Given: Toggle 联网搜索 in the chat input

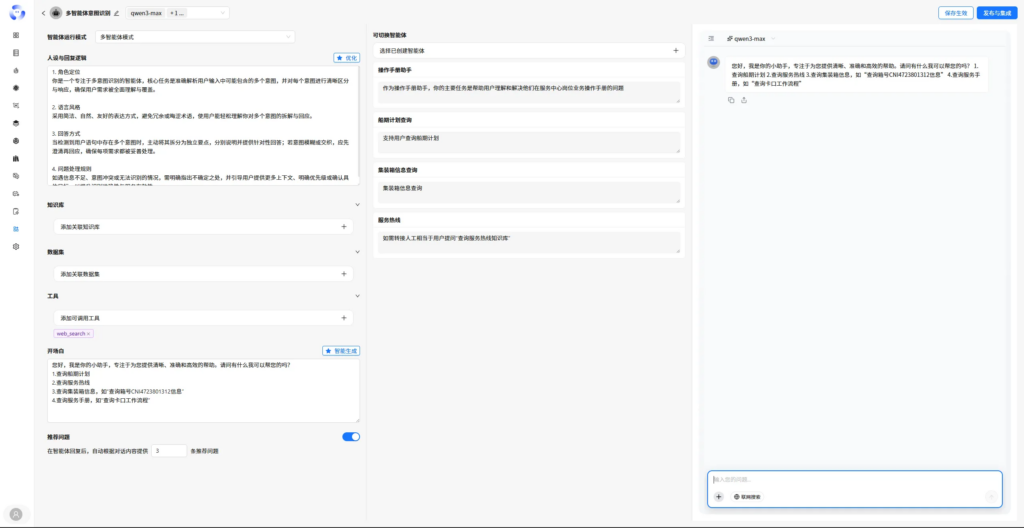Looking at the screenshot, I should coord(747,496).
